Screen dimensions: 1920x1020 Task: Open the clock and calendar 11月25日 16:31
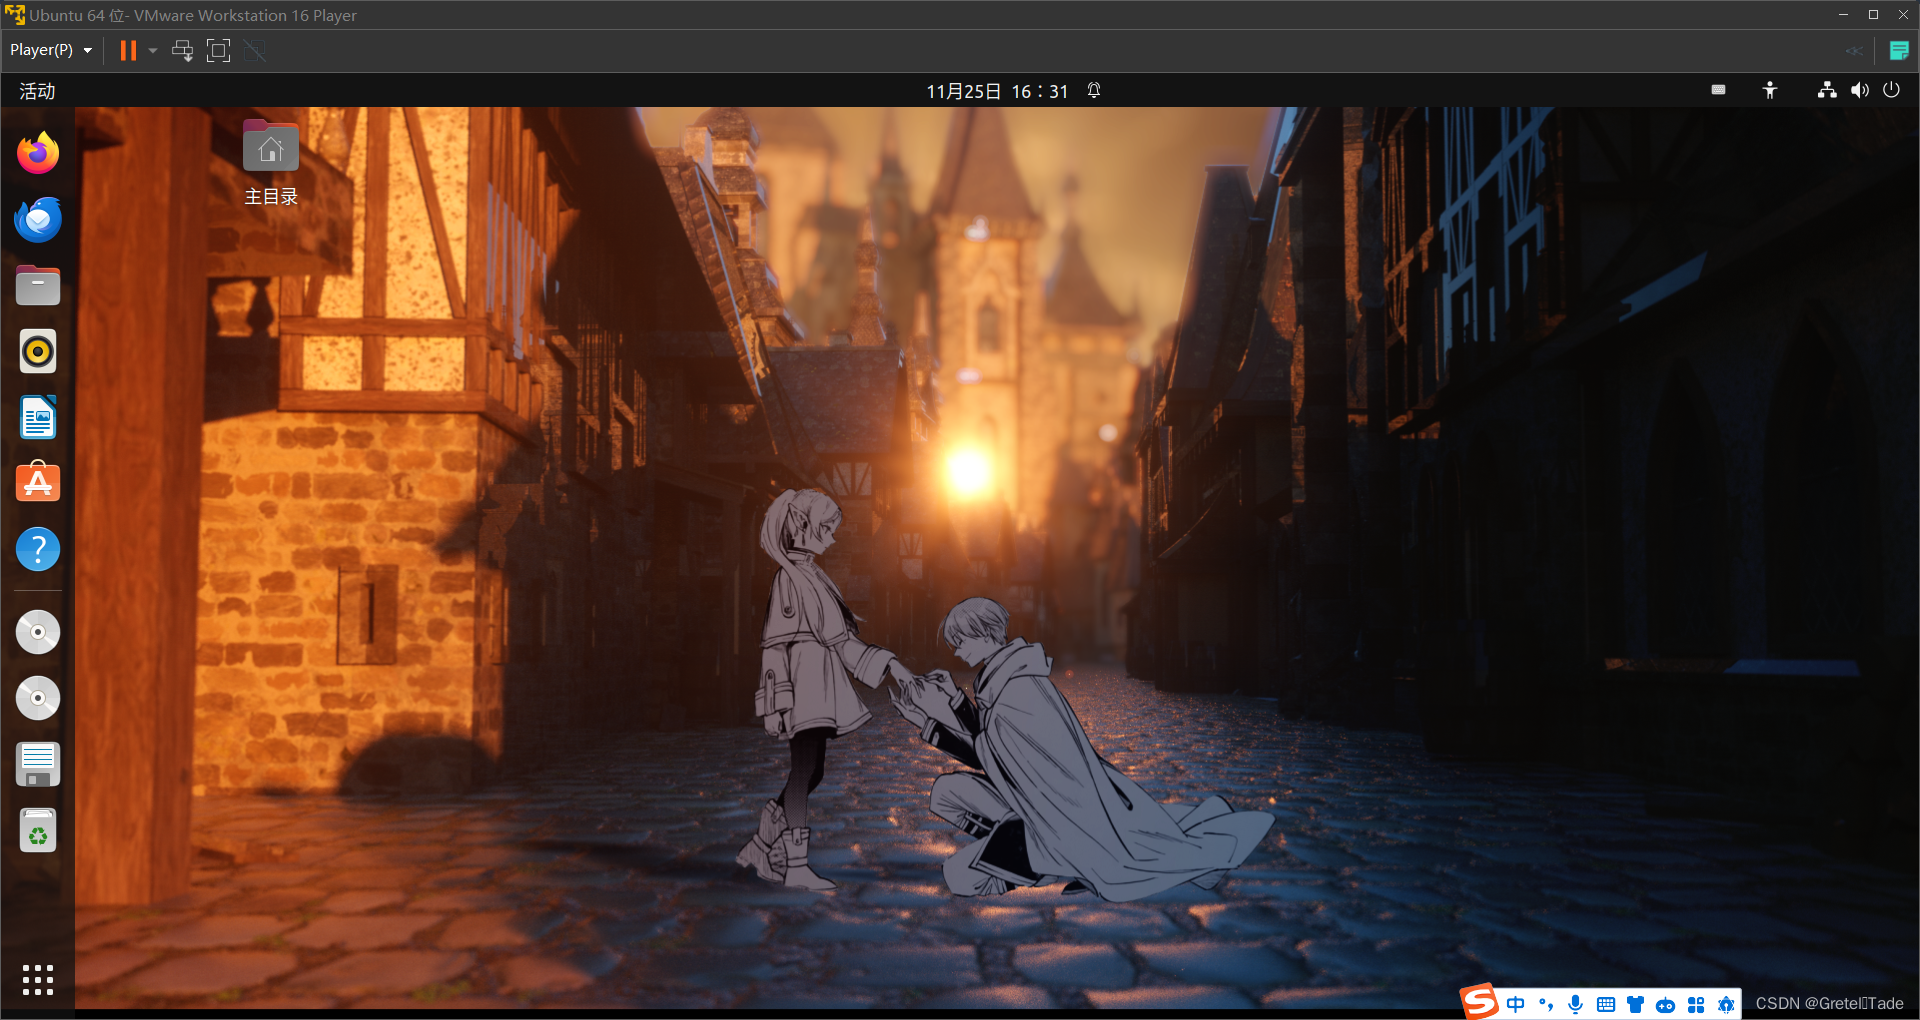click(997, 91)
